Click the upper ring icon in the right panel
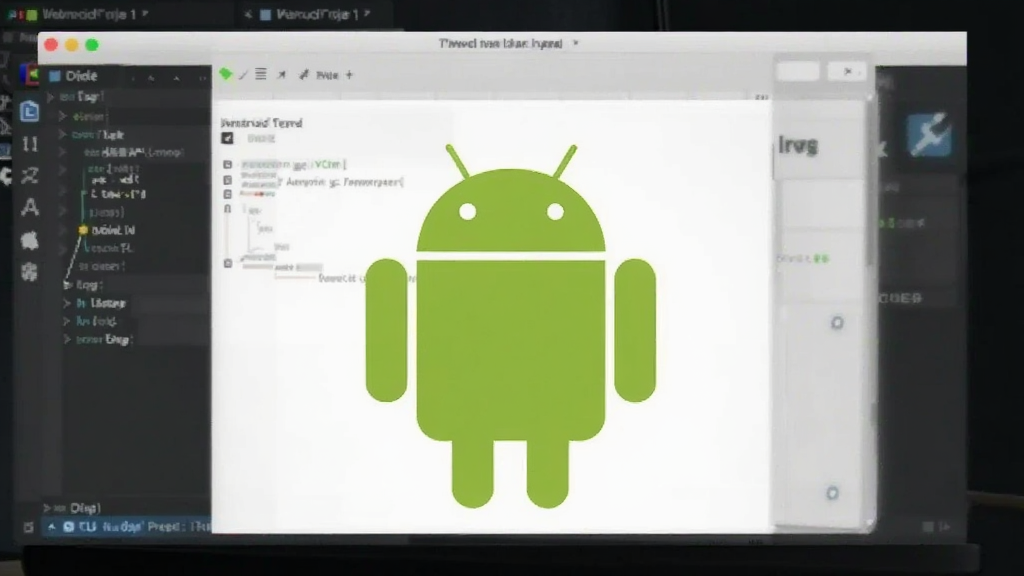Viewport: 1024px width, 576px height. [x=837, y=323]
